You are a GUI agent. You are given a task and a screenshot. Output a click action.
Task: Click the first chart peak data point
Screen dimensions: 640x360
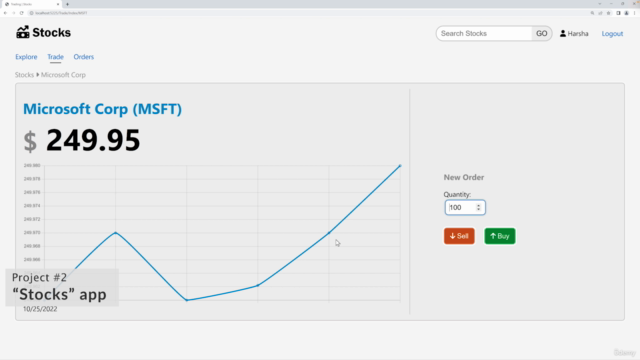point(116,233)
